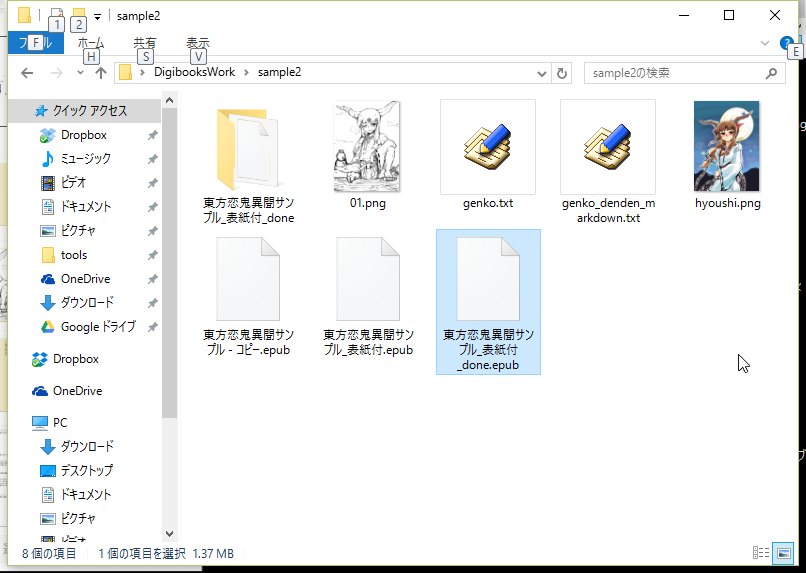Go back with the left arrow button

(27, 73)
